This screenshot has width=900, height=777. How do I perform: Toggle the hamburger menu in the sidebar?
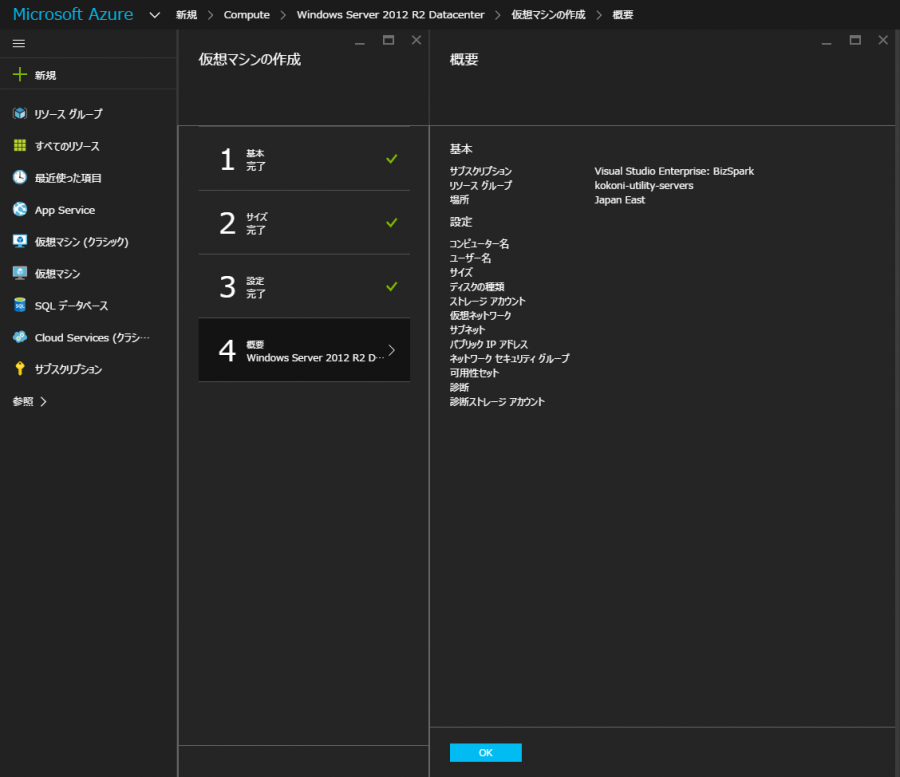(19, 44)
